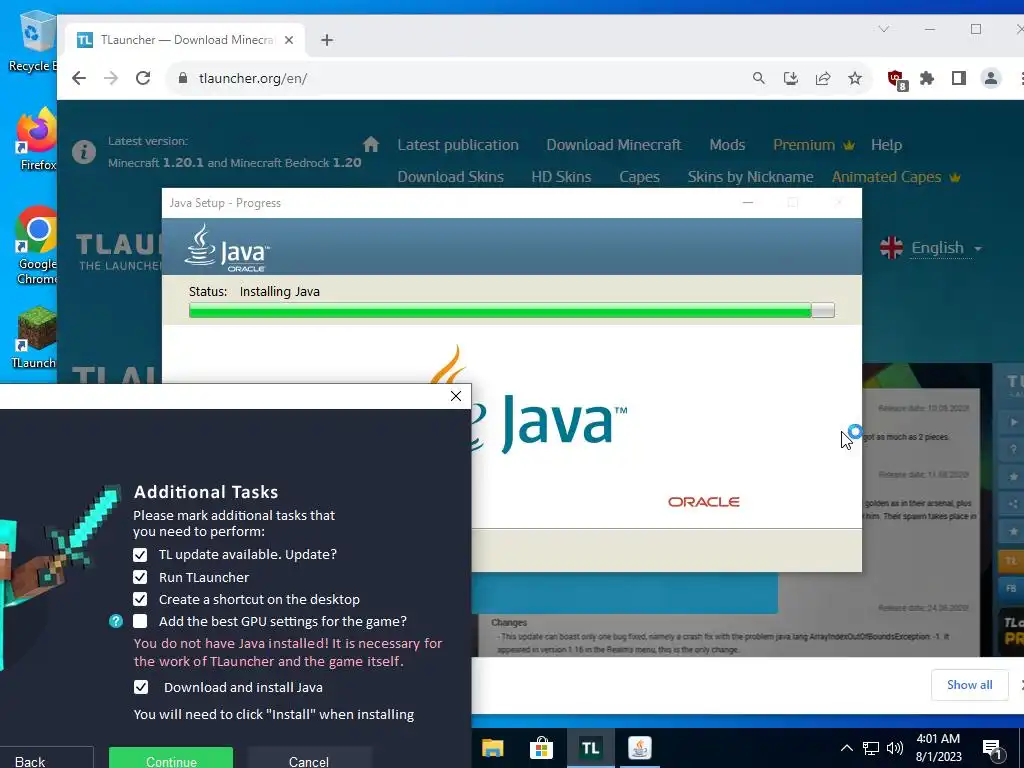1024x768 pixels.
Task: Select the Firefox desktop shortcut
Action: coord(37,138)
